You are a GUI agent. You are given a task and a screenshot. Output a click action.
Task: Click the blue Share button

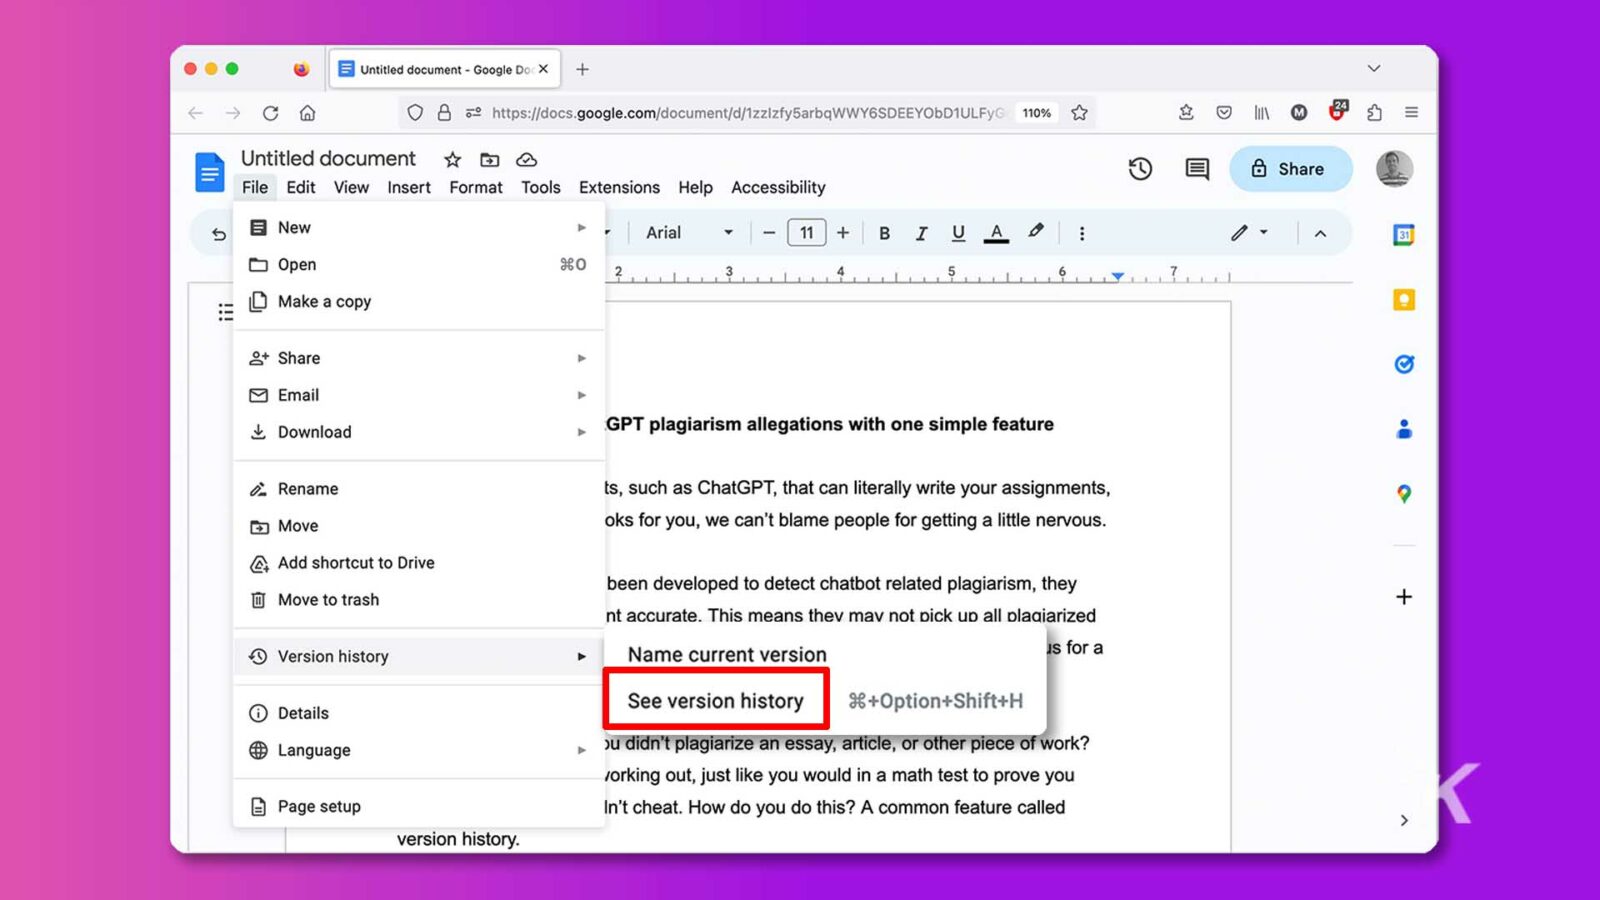point(1290,169)
